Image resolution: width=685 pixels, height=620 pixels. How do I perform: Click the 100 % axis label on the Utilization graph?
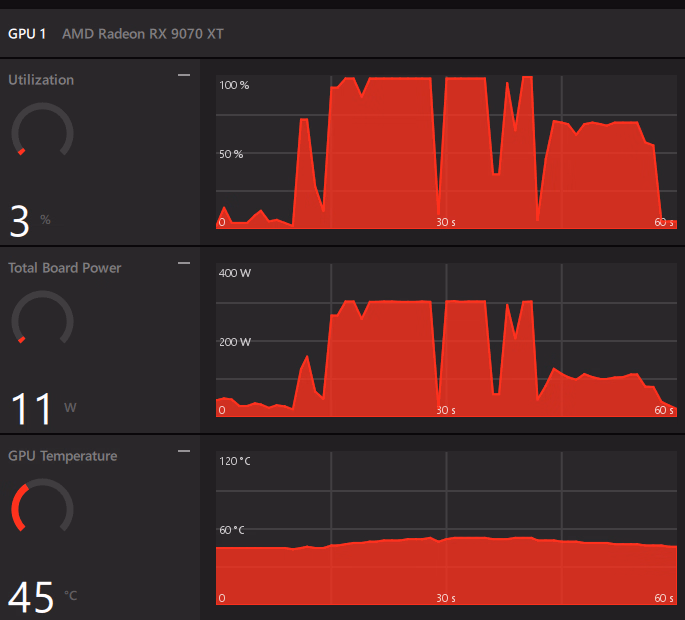tap(234, 86)
